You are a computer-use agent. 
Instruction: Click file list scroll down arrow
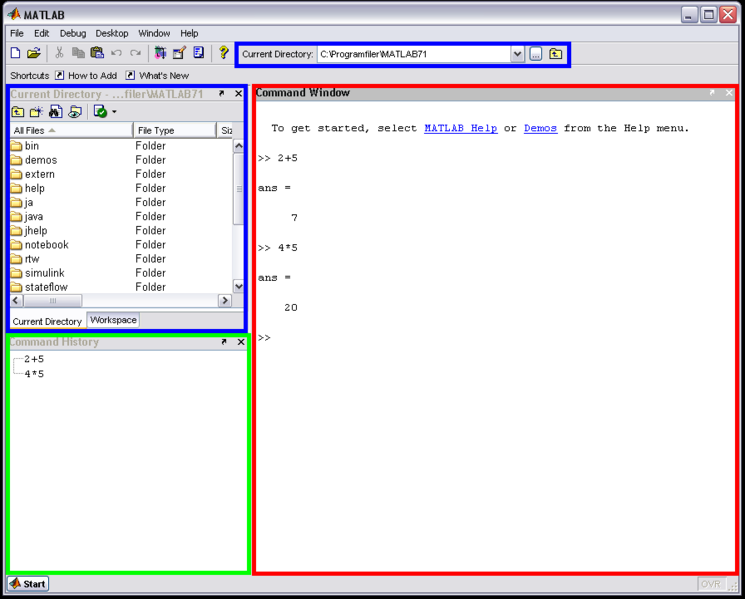click(239, 286)
